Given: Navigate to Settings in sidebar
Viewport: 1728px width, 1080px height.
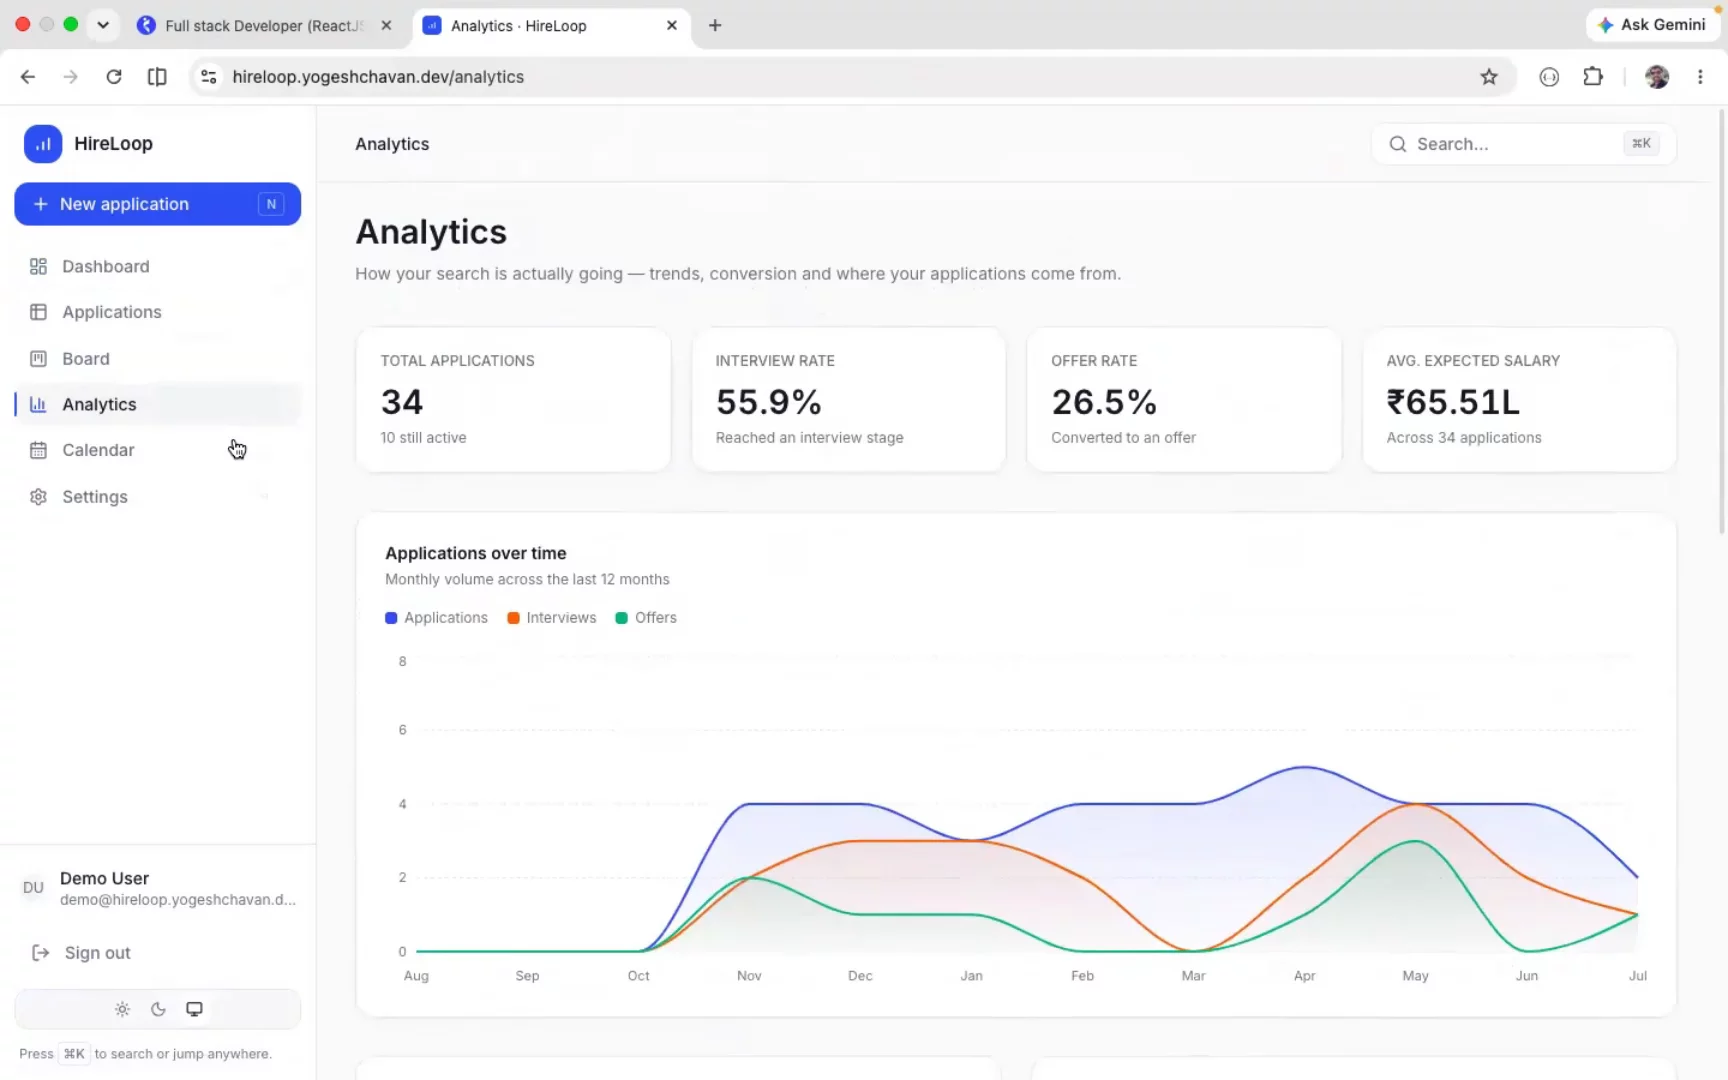Looking at the screenshot, I should click(158, 496).
